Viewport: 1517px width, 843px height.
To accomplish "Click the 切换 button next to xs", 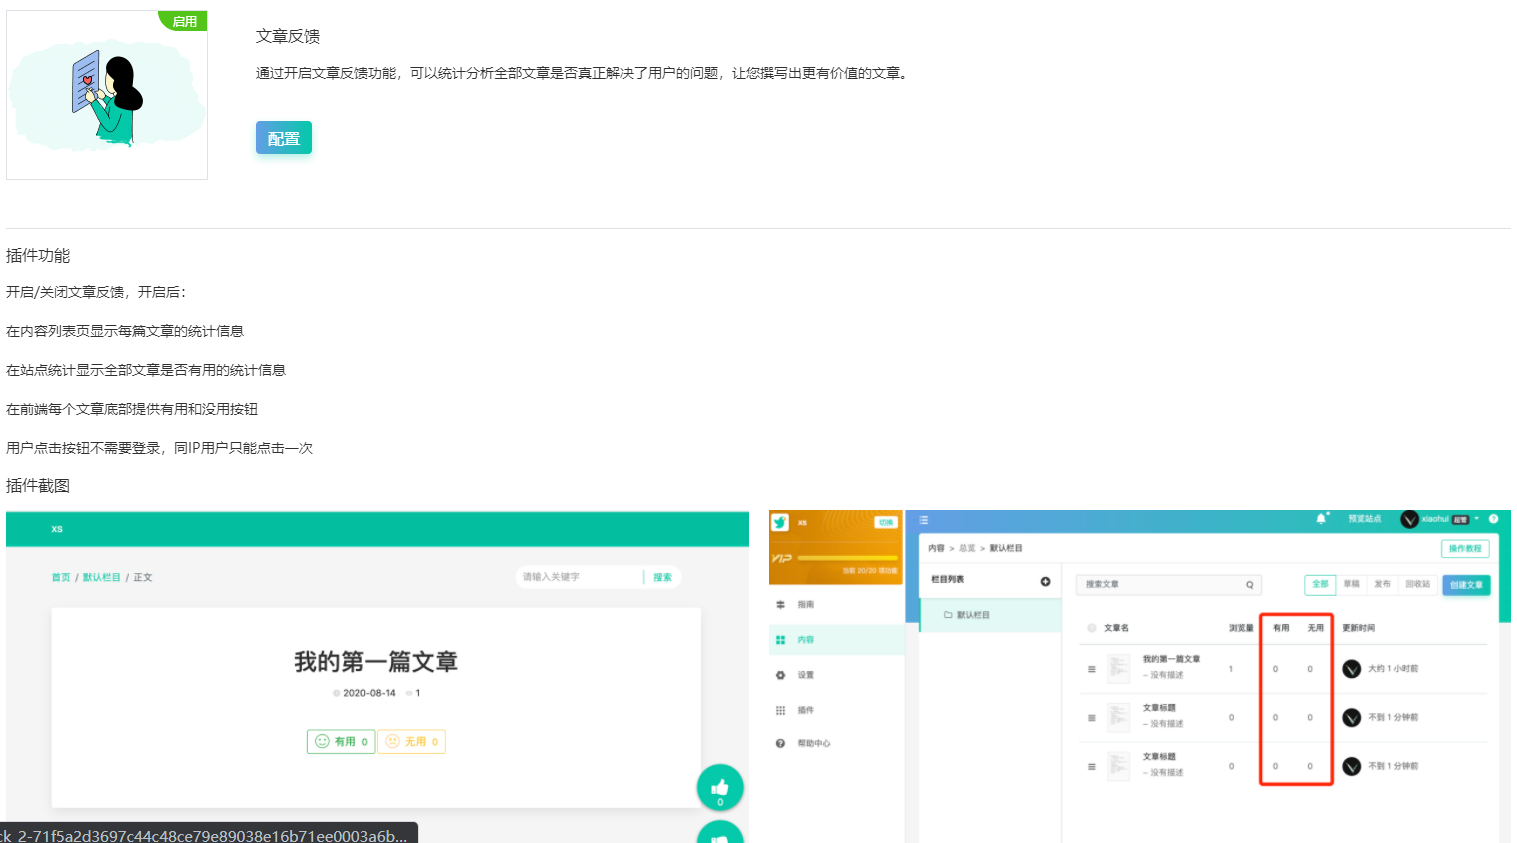I will click(x=886, y=522).
